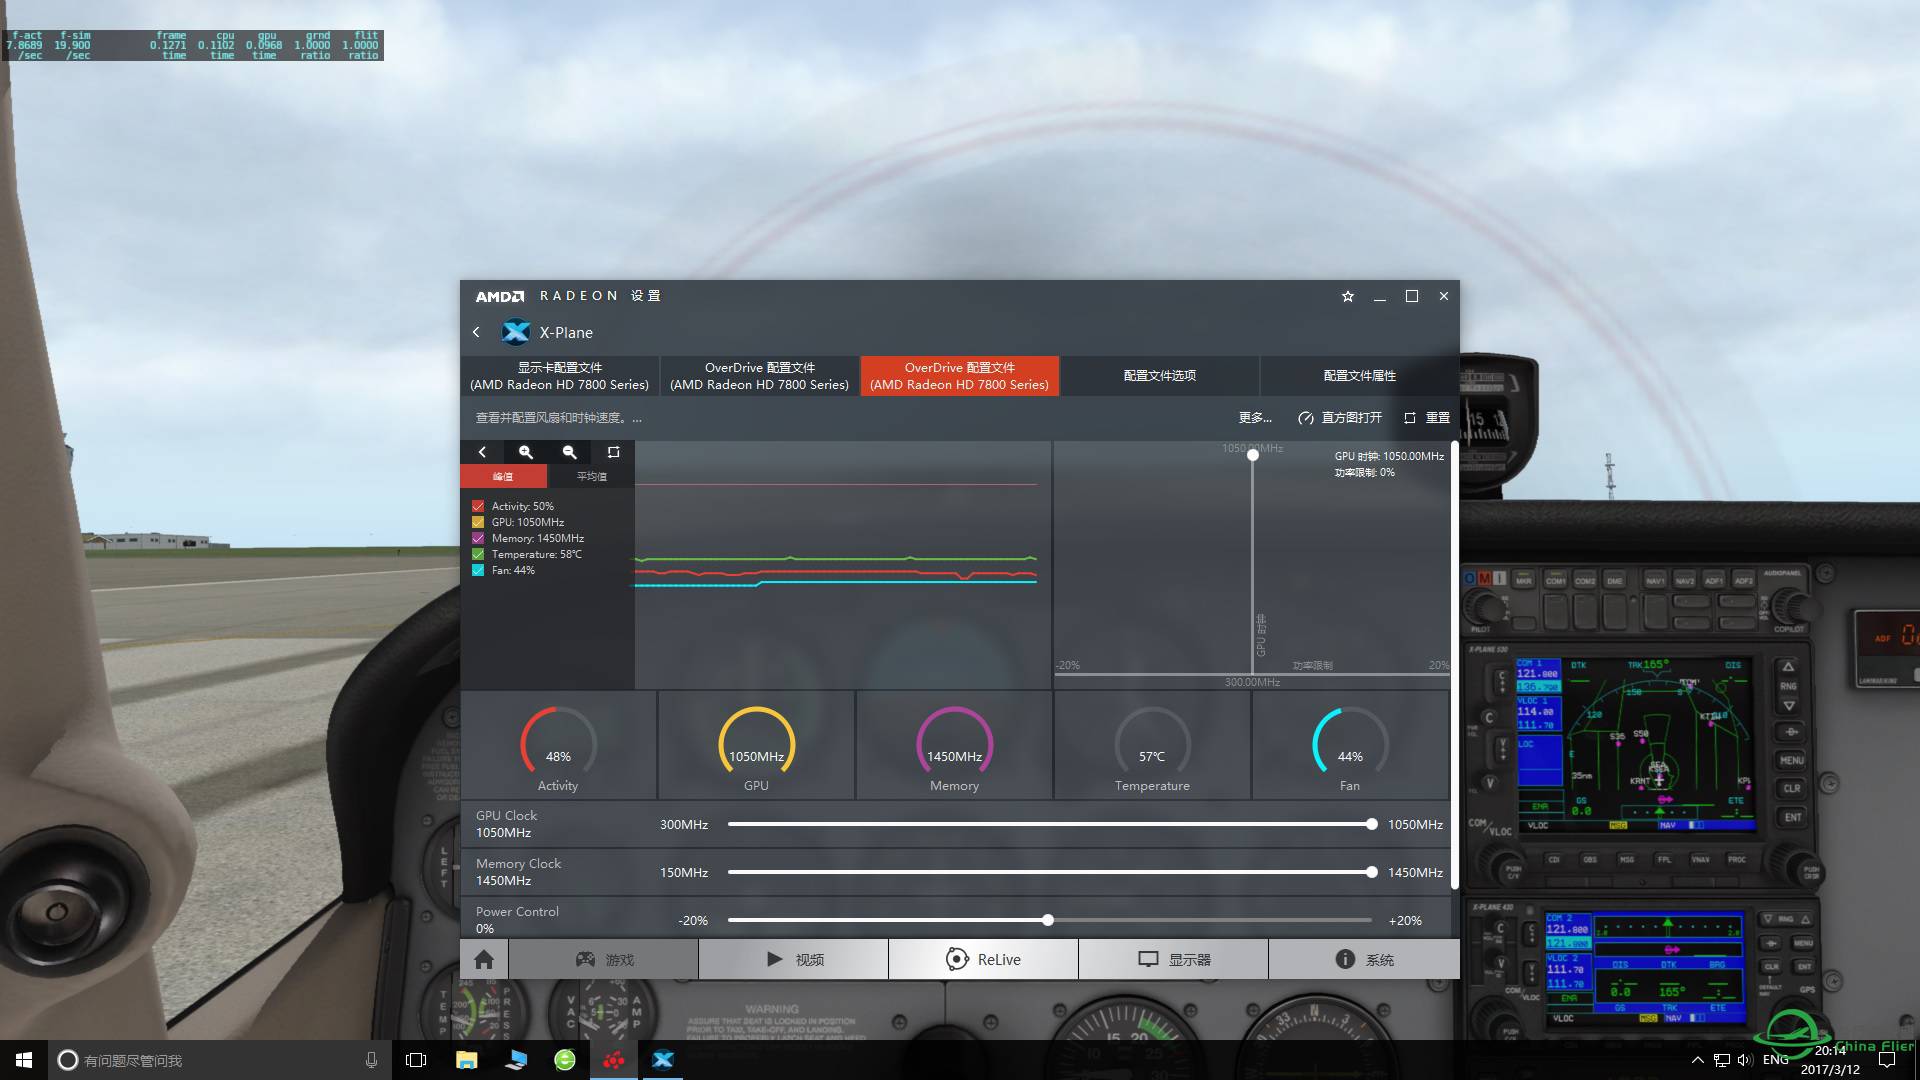This screenshot has width=1920, height=1080.
Task: Go to Radeon Settings home
Action: pos(484,959)
